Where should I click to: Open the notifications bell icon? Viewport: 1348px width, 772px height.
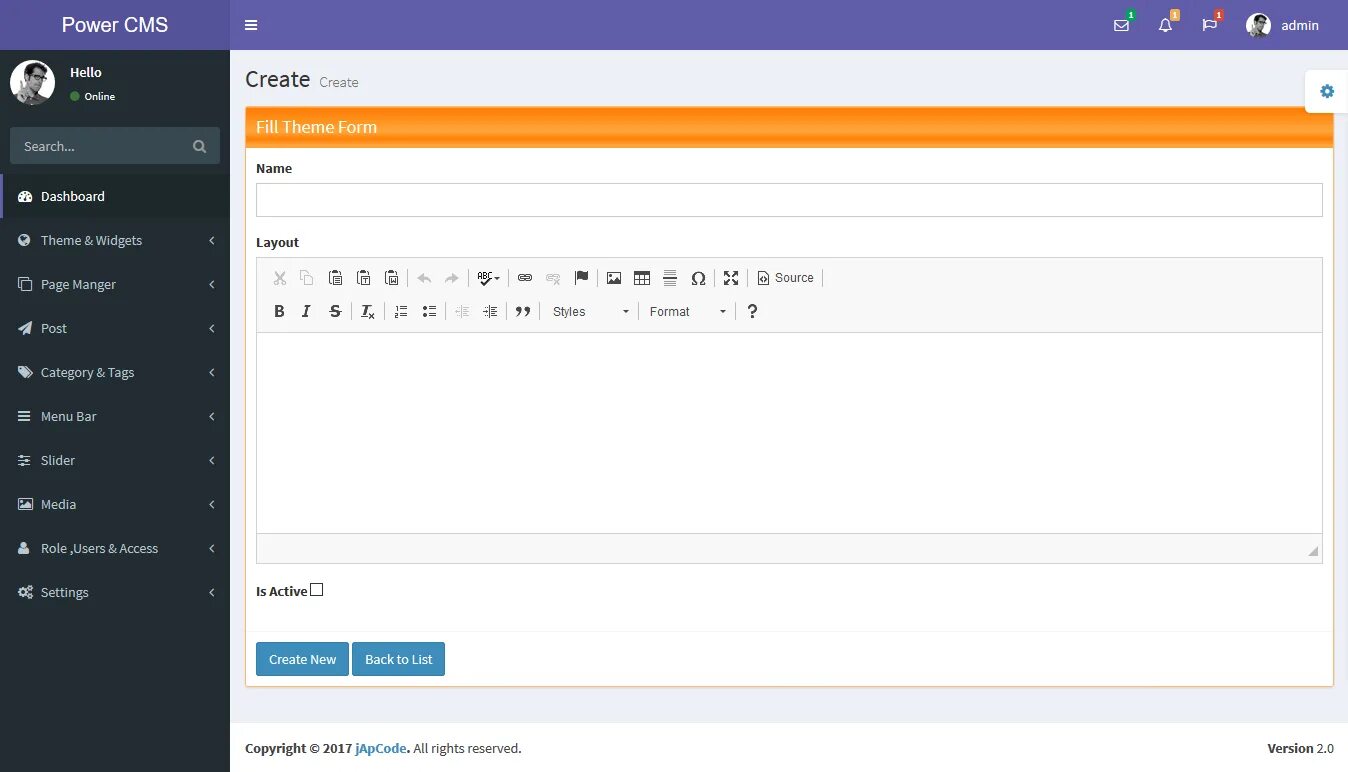1166,25
